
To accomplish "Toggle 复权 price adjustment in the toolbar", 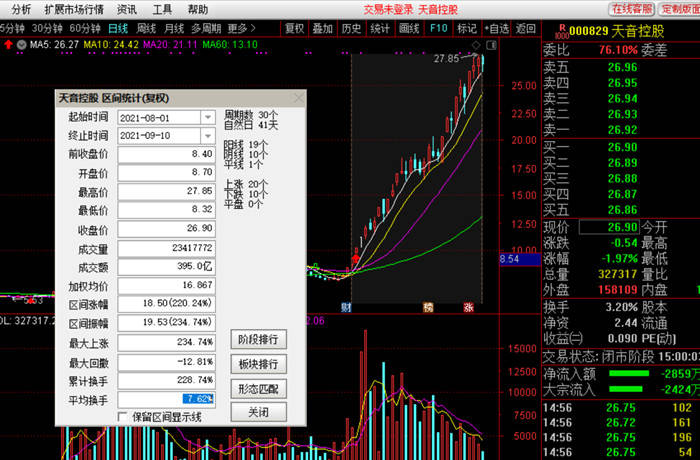I will point(295,29).
